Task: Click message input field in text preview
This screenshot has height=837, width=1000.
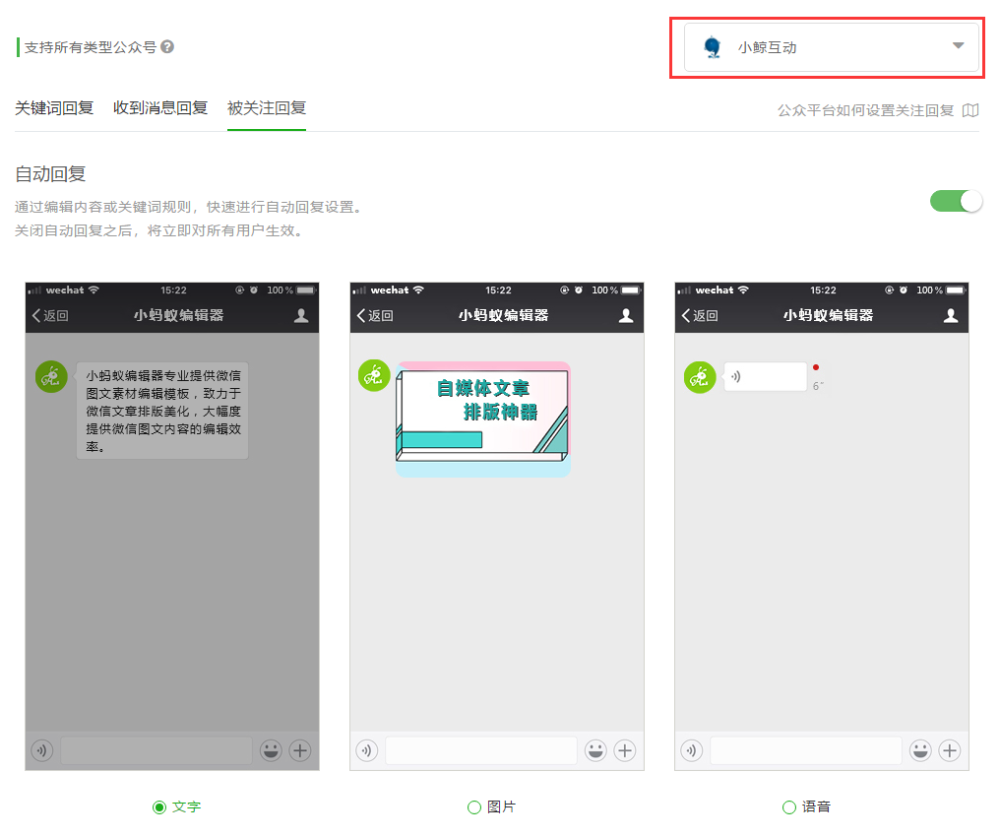Action: tap(156, 751)
